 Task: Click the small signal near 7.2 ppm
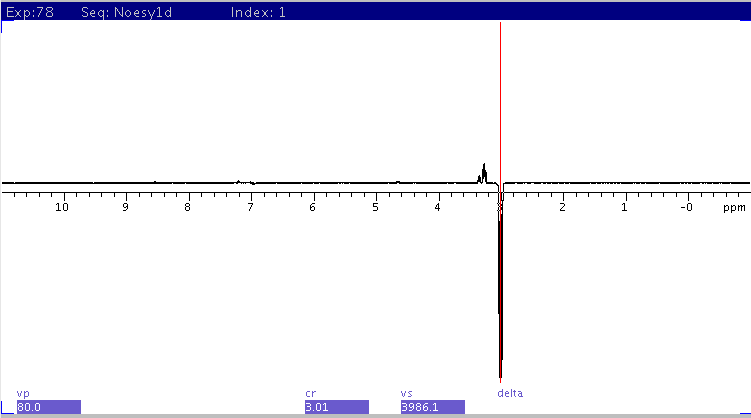click(x=239, y=181)
